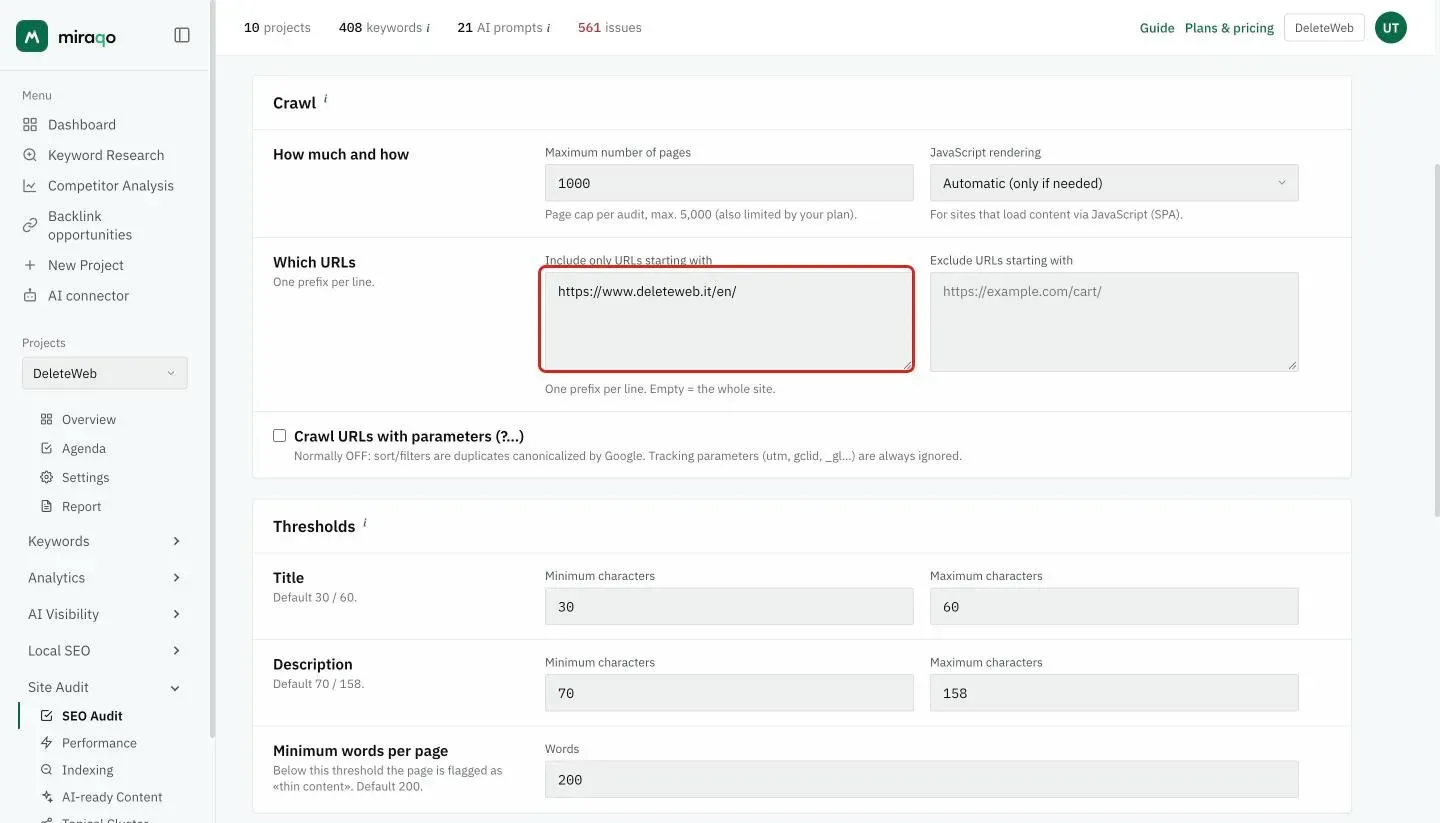1440x823 pixels.
Task: Click the Competitor Analysis chart icon
Action: pyautogui.click(x=30, y=186)
